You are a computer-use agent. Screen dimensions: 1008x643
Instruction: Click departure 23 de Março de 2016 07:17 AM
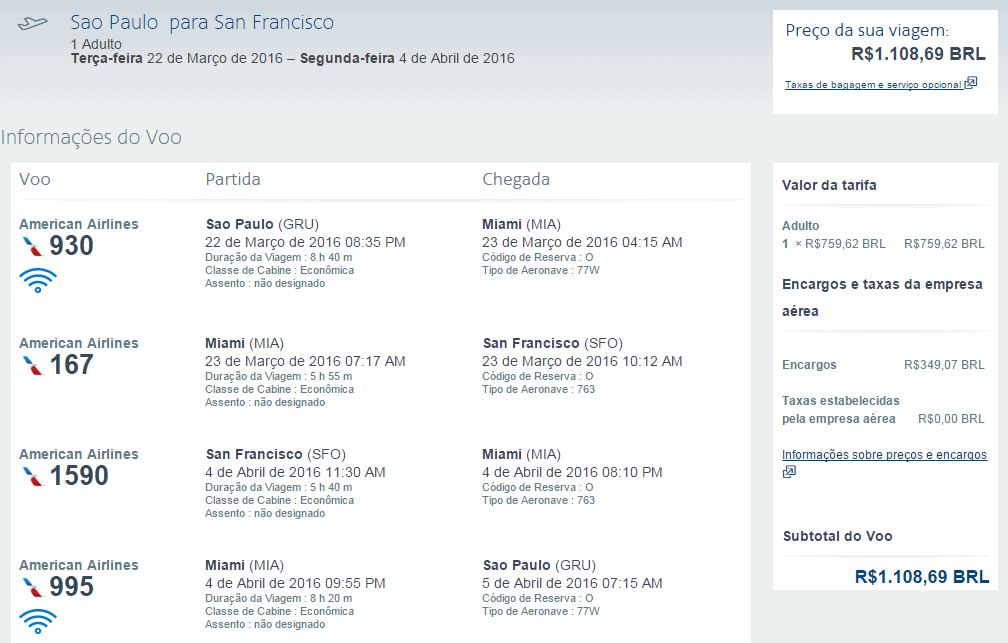305,361
